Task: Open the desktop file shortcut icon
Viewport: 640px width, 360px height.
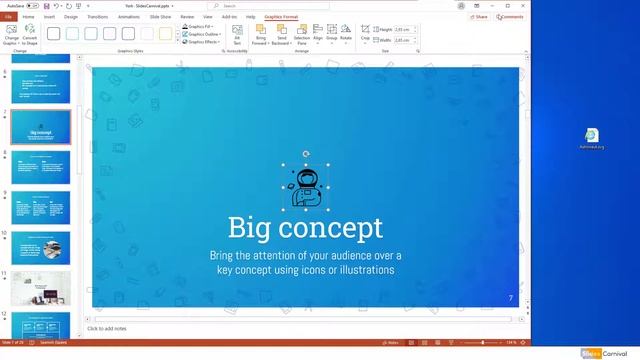Action: coord(592,138)
